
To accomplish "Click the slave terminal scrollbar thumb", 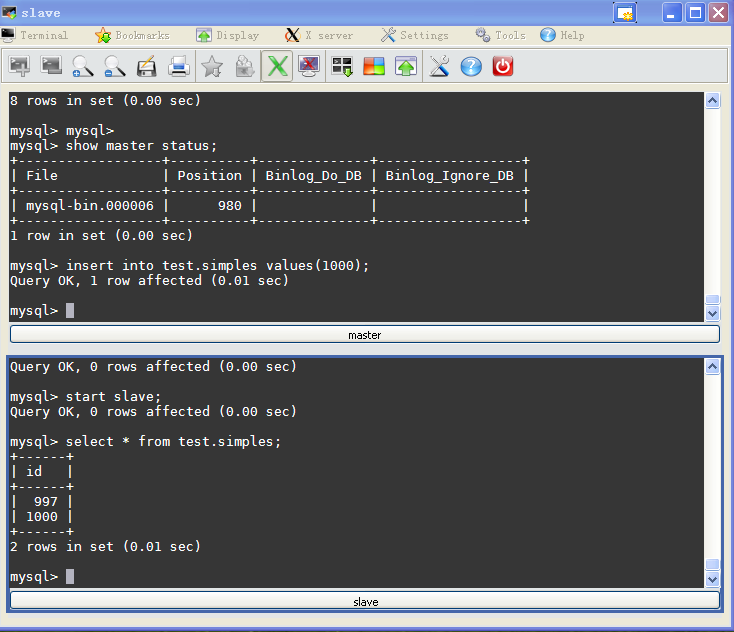I will point(712,564).
